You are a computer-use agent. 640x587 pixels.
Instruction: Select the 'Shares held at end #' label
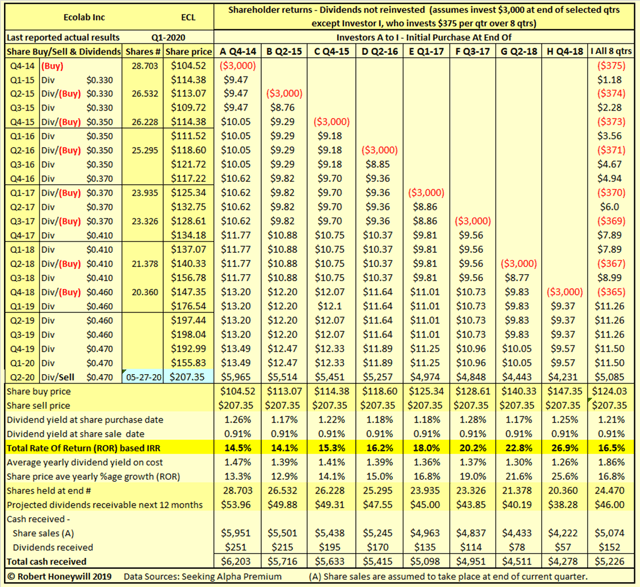(x=49, y=491)
